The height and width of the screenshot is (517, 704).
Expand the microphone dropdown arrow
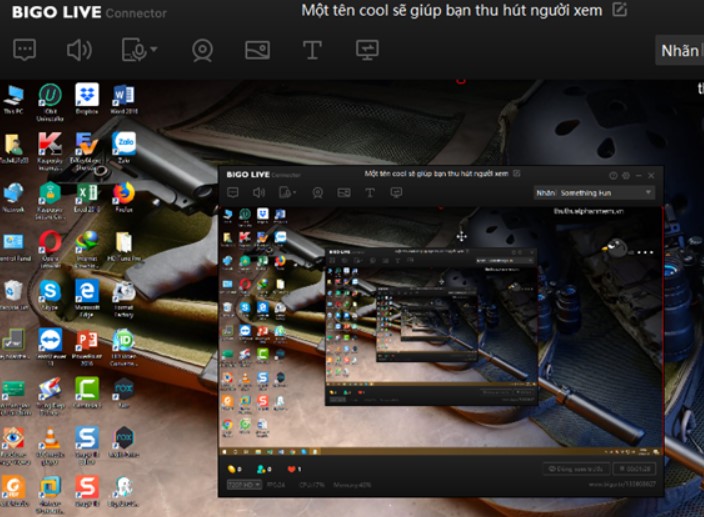pyautogui.click(x=153, y=50)
